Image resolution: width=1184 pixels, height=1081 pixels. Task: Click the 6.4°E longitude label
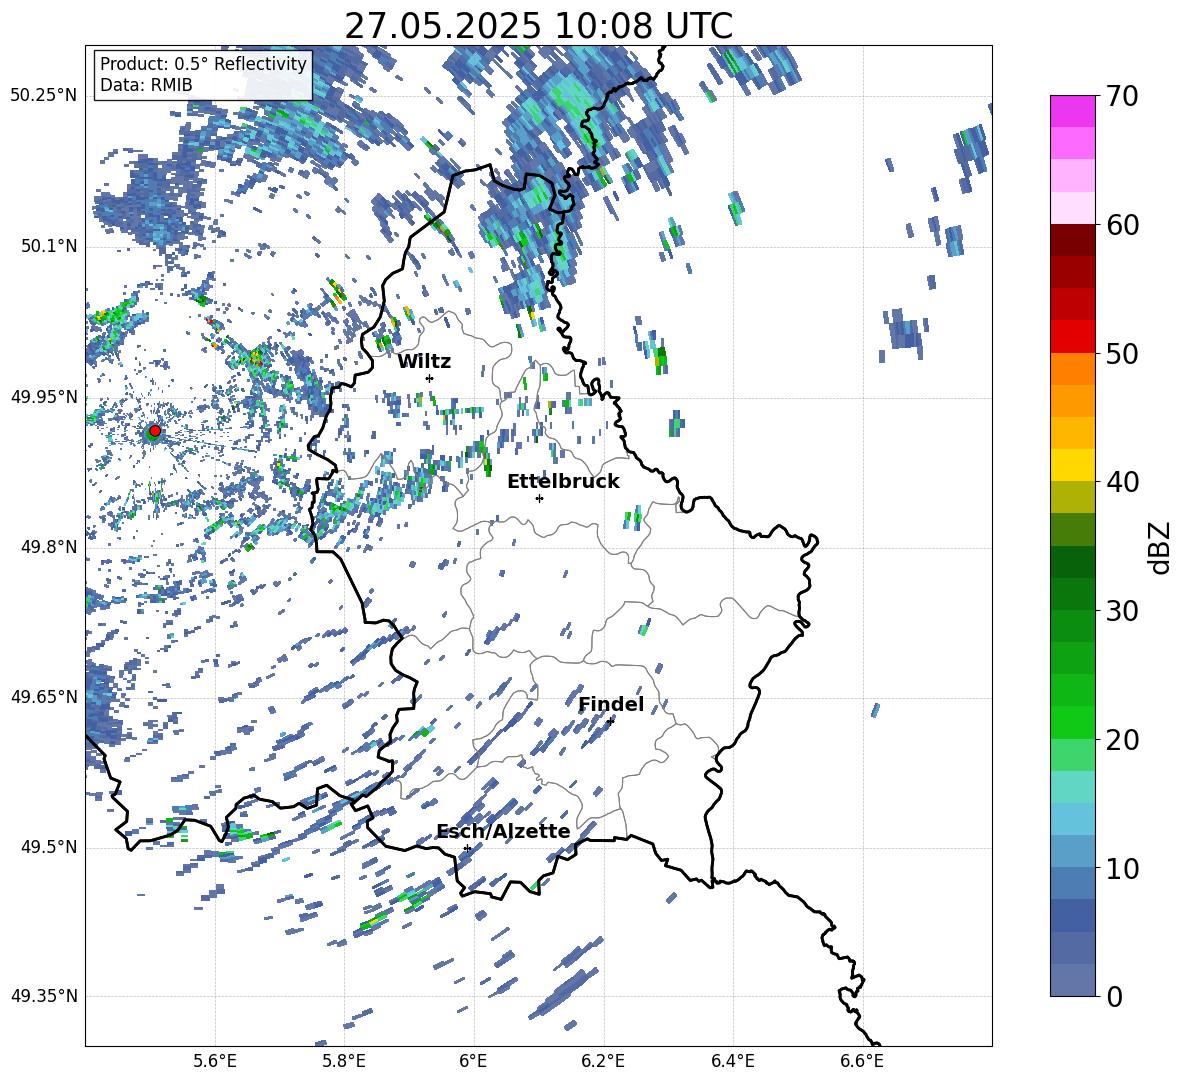click(732, 1062)
